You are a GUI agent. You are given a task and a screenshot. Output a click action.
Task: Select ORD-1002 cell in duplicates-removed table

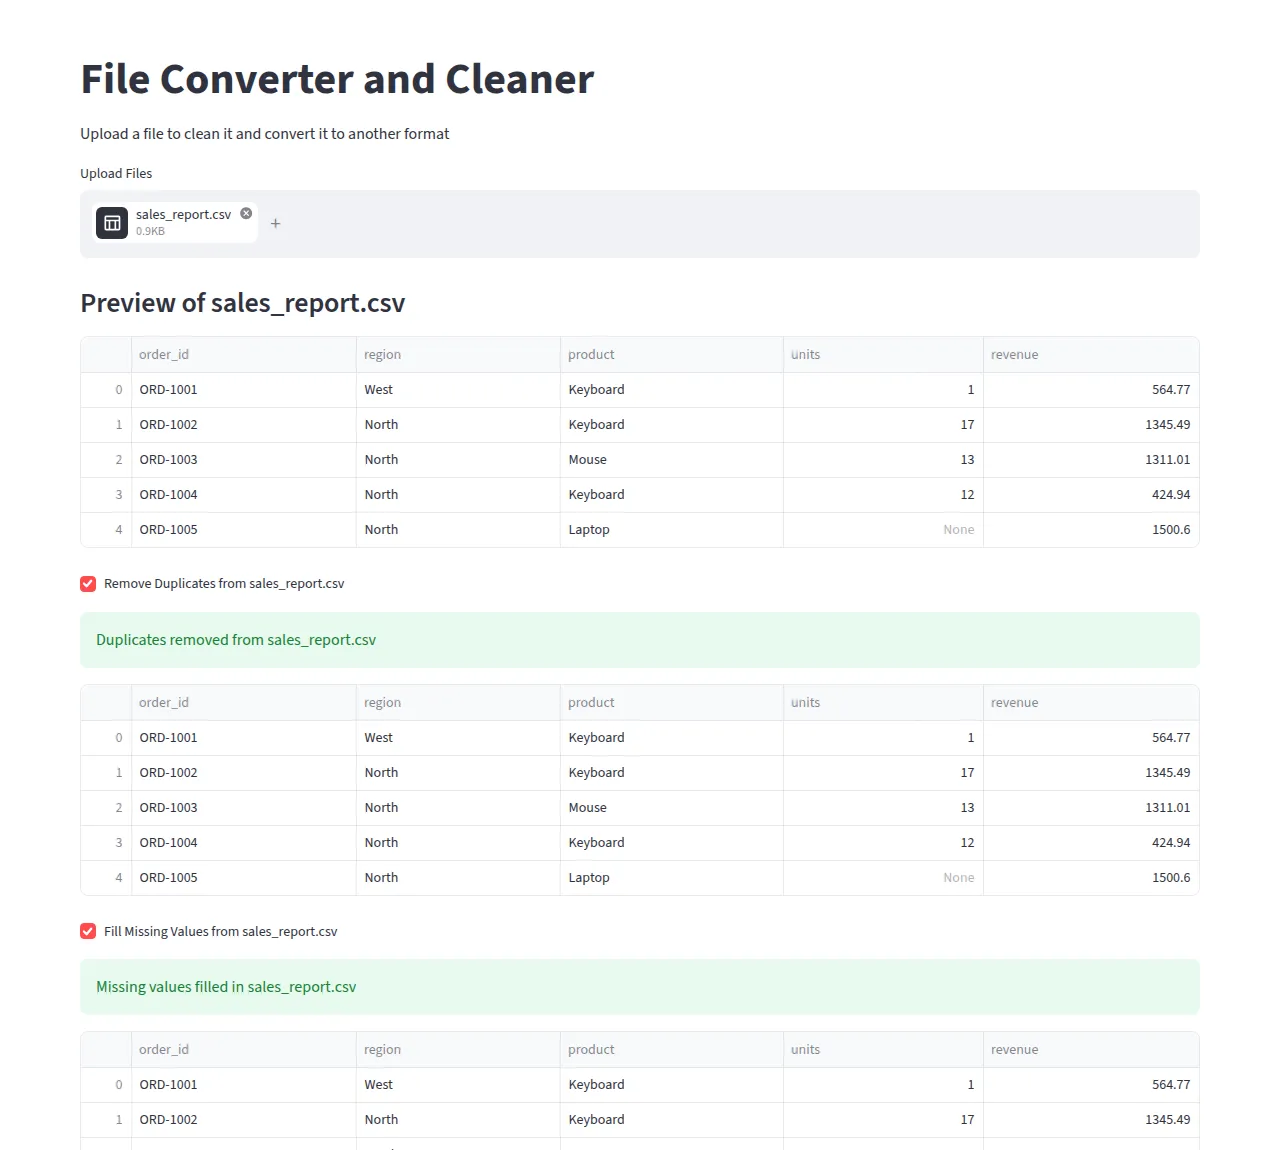click(x=243, y=773)
